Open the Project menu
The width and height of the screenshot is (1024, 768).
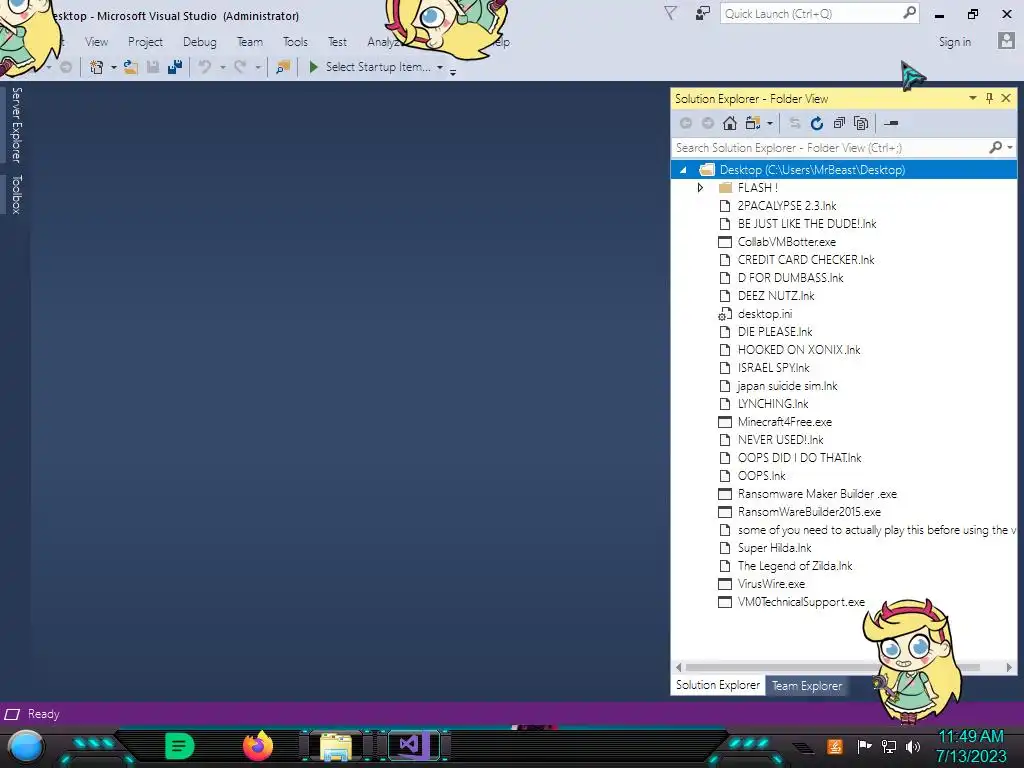(x=145, y=42)
